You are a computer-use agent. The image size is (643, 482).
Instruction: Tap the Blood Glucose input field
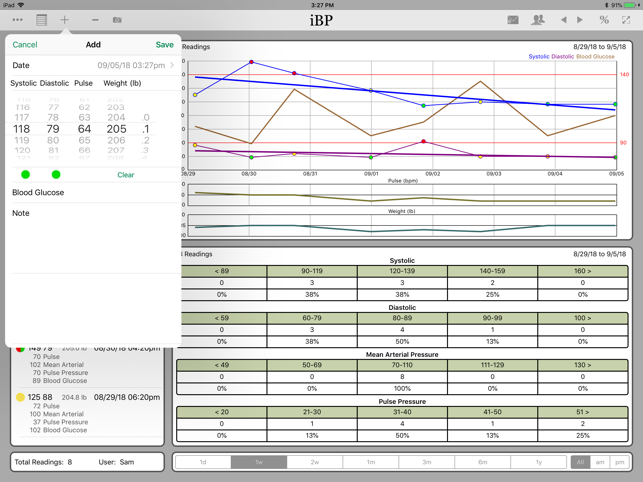point(93,193)
